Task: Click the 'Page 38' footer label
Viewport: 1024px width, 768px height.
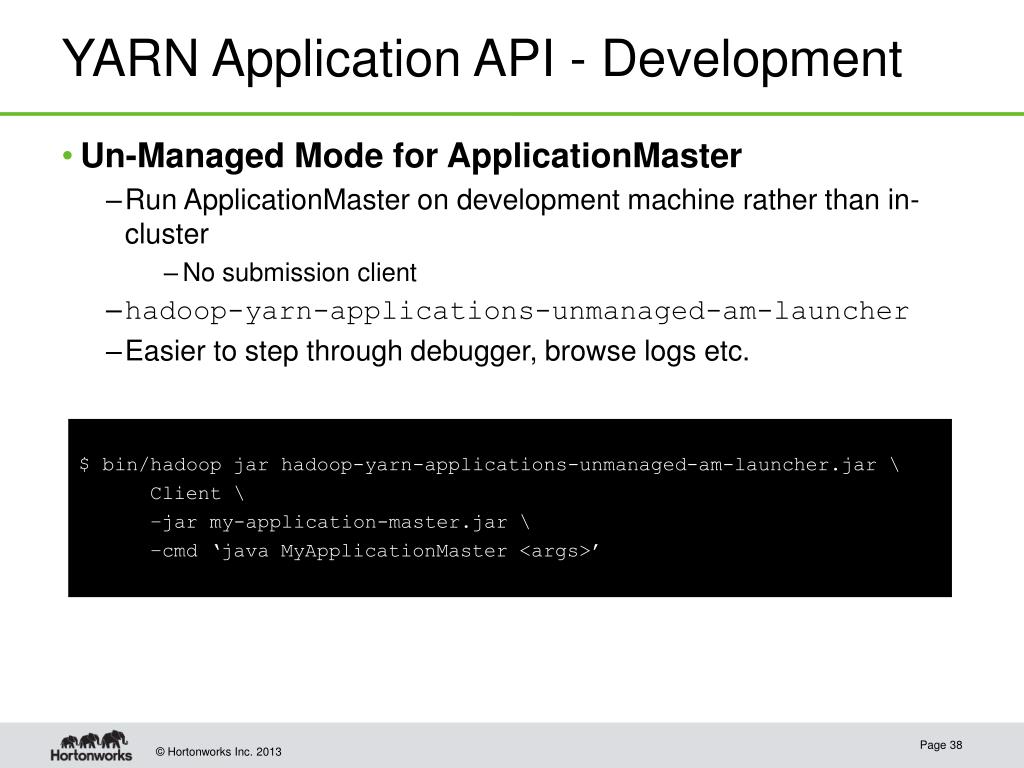Action: (x=940, y=745)
